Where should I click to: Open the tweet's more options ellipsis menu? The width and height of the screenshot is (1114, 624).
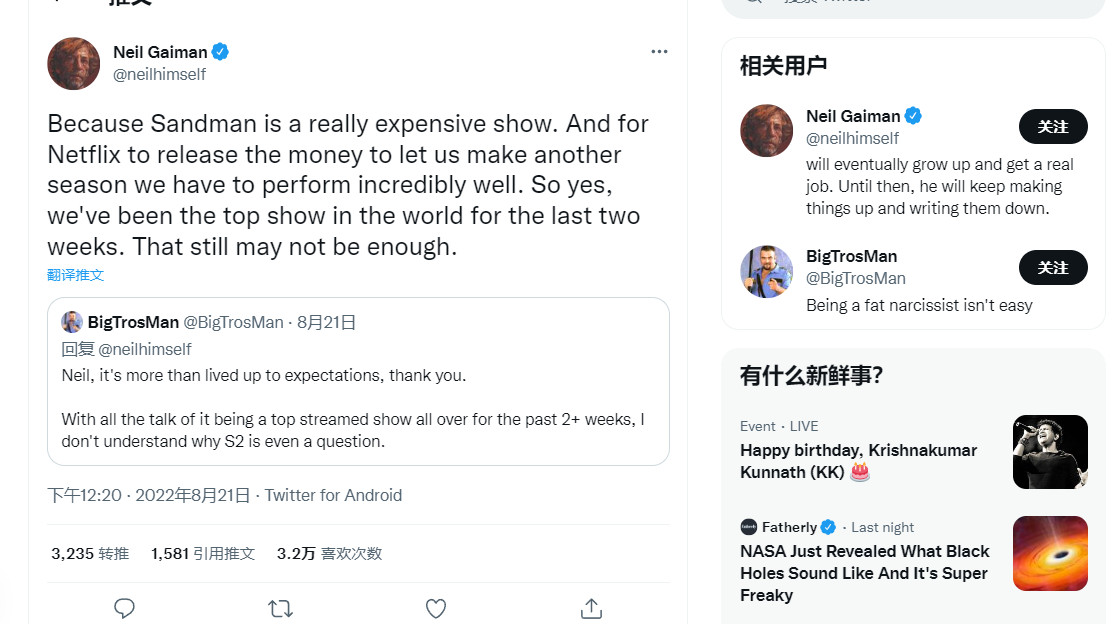[659, 51]
